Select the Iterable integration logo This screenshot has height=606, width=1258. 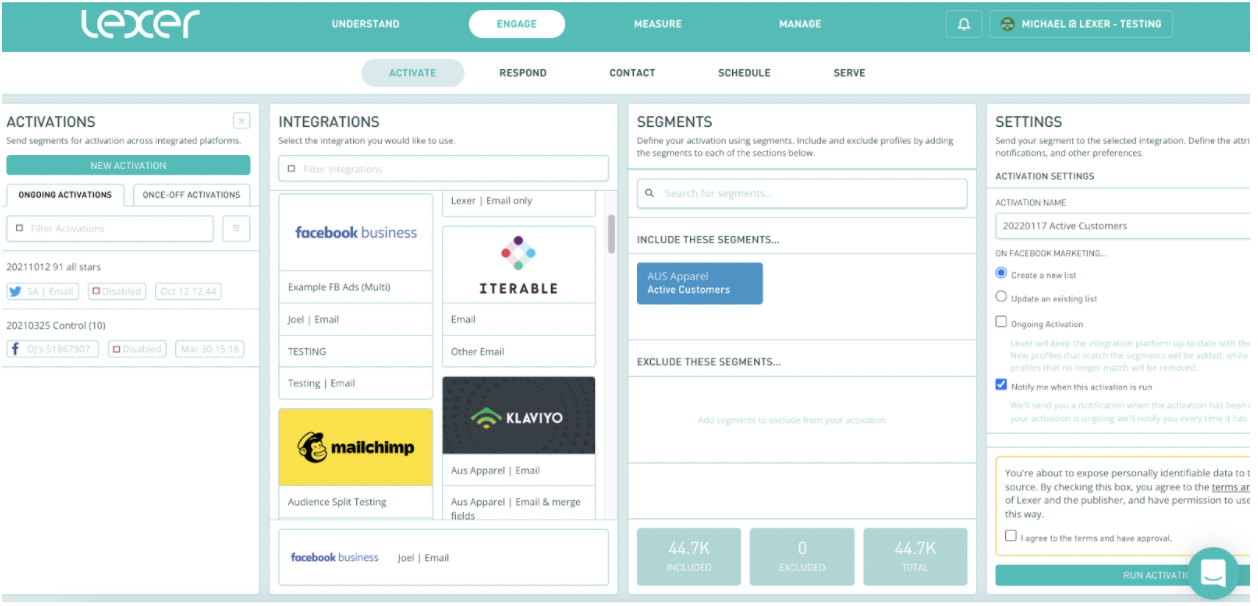tap(518, 264)
